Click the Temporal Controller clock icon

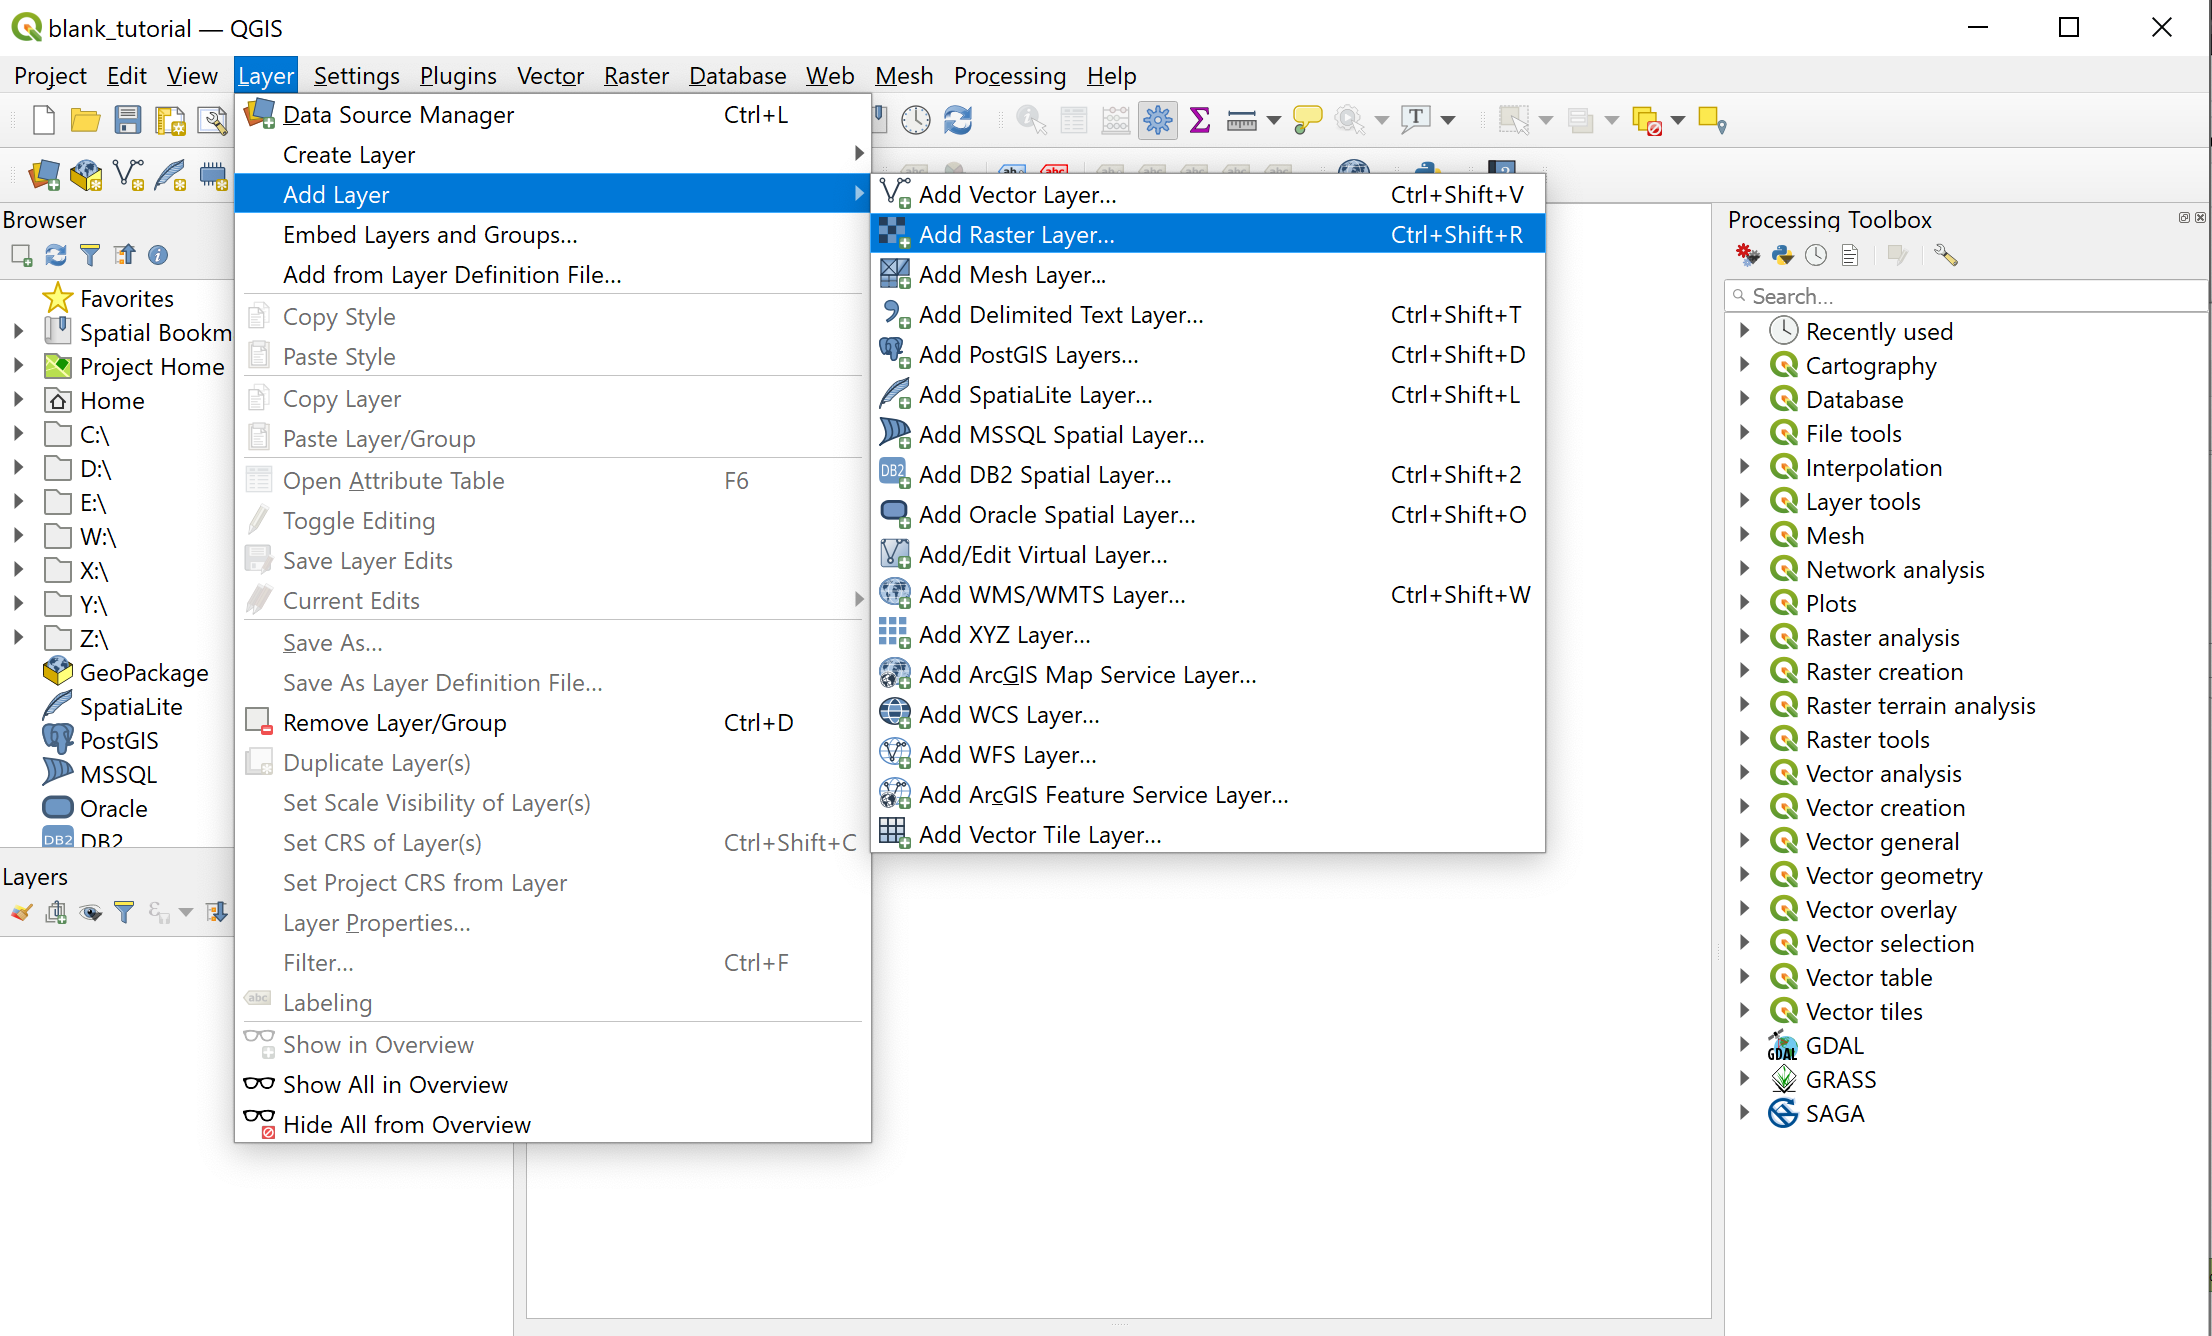coord(916,121)
